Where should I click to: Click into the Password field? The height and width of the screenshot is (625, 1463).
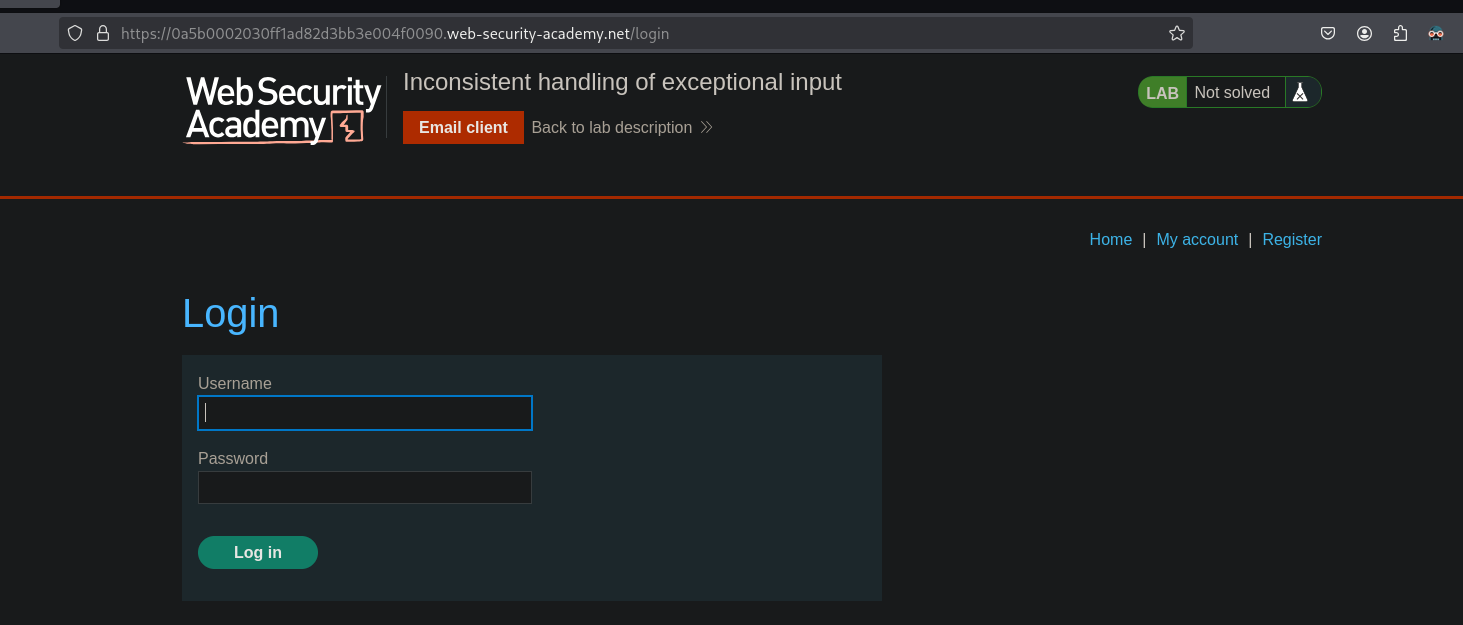365,488
